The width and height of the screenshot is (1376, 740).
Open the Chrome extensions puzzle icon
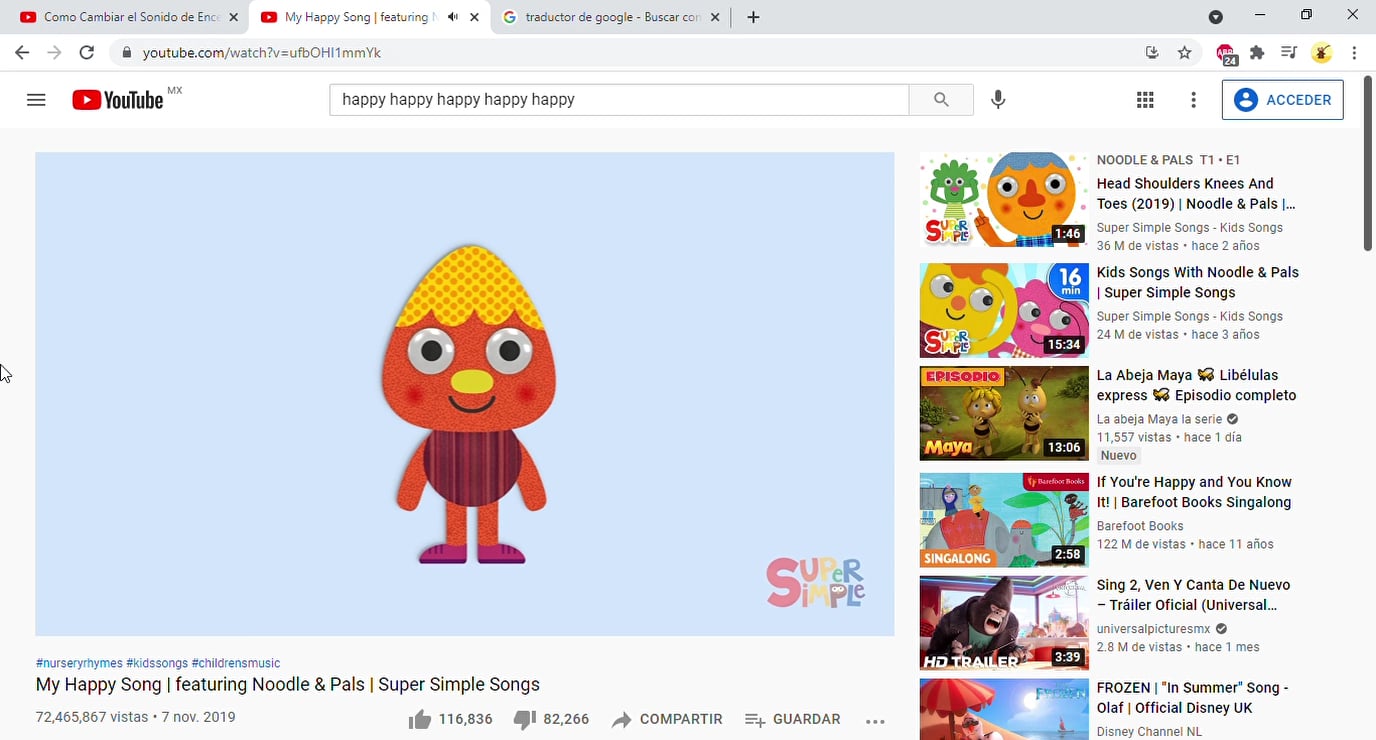tap(1257, 53)
